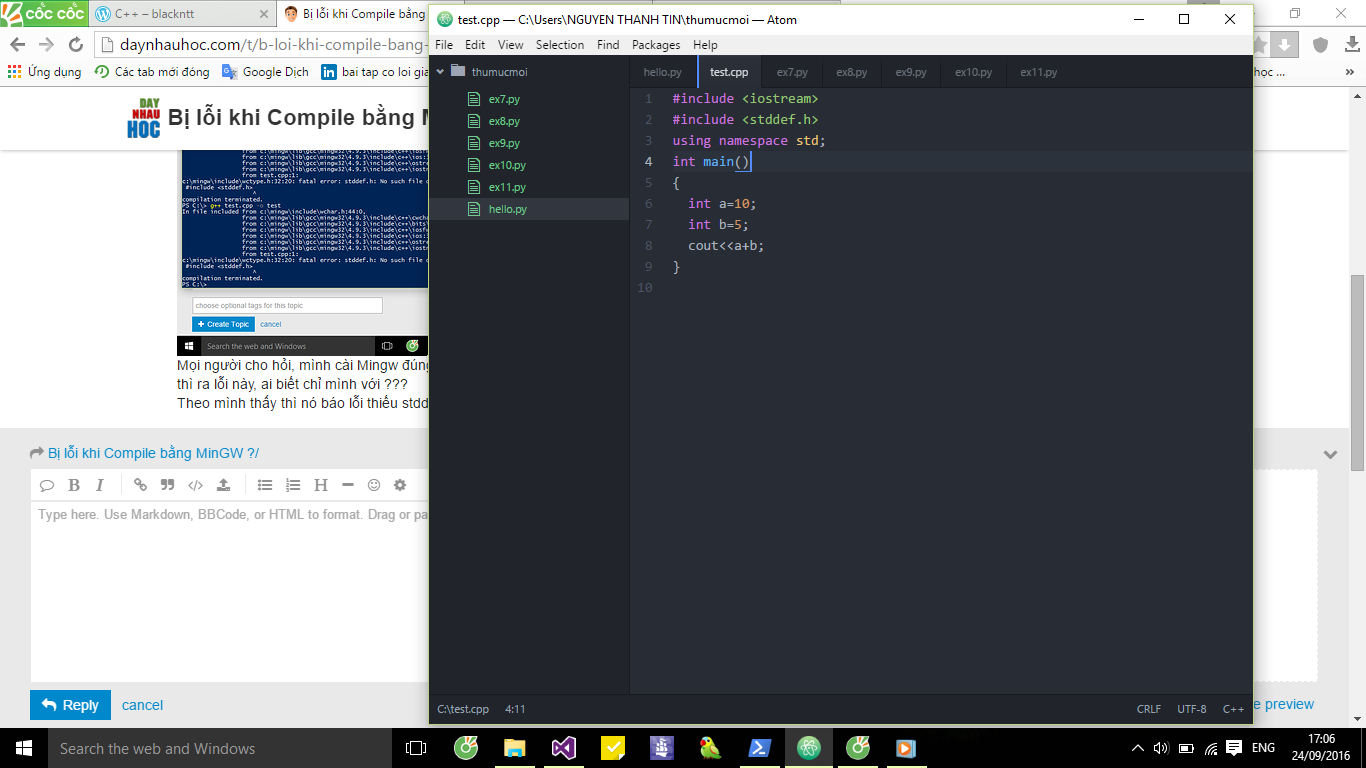Viewport: 1366px width, 768px height.
Task: Click the CRLF line ending in Atom status bar
Action: 1149,709
